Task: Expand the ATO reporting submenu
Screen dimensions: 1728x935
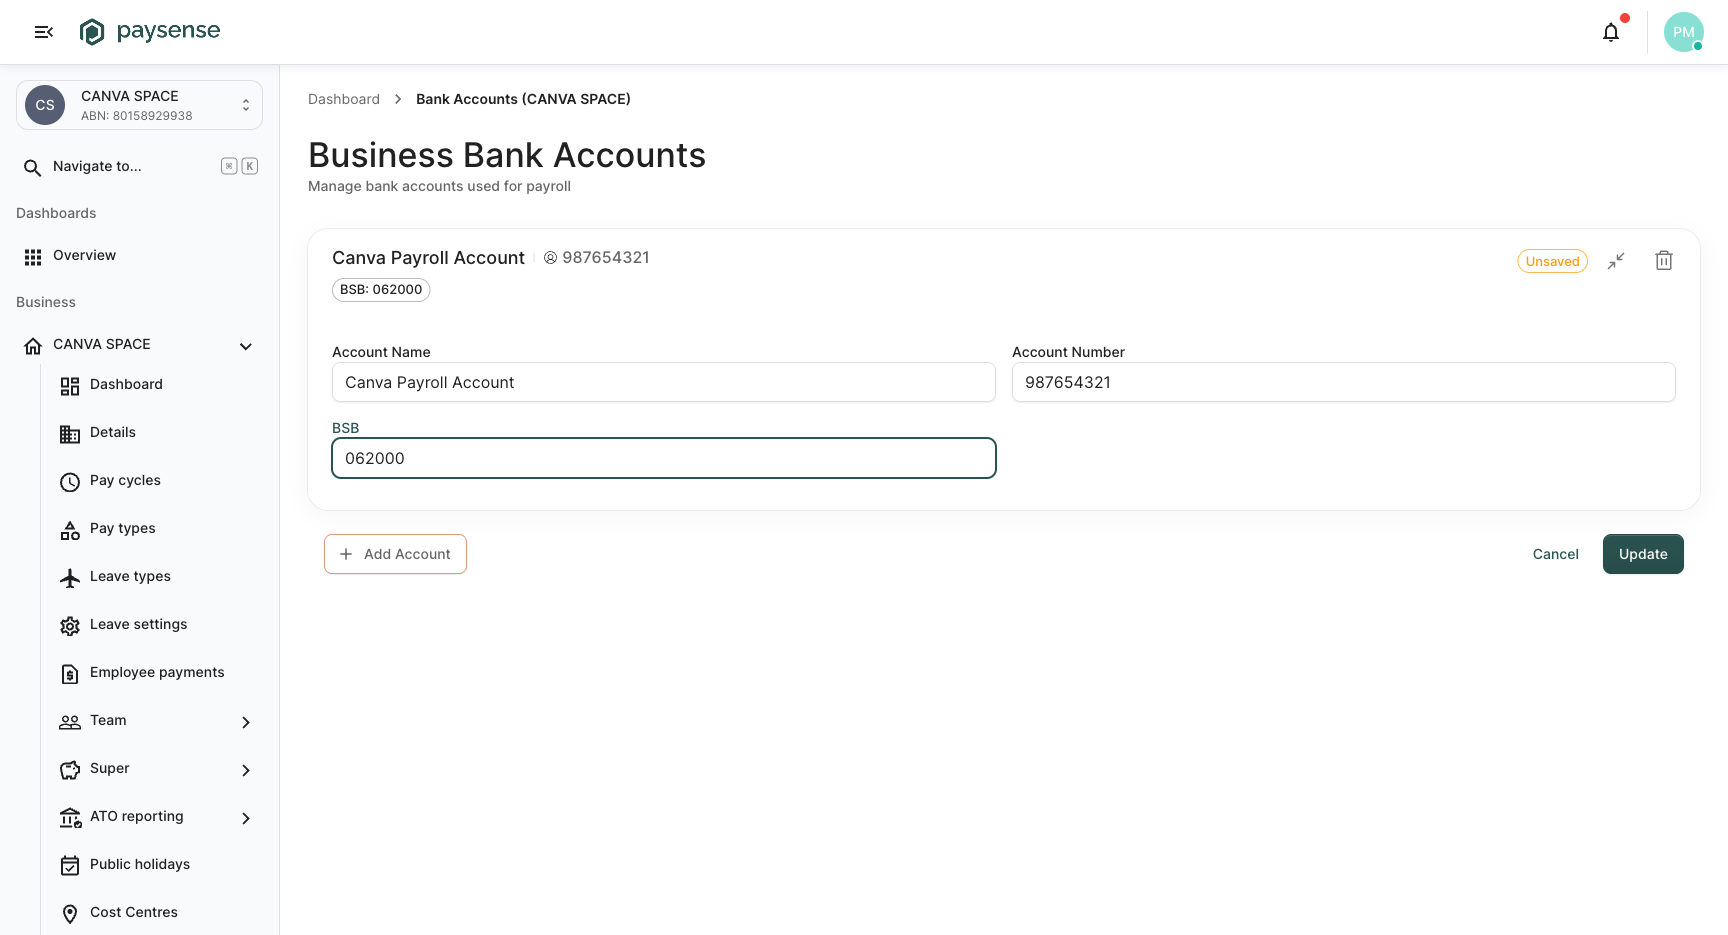Action: pyautogui.click(x=246, y=818)
